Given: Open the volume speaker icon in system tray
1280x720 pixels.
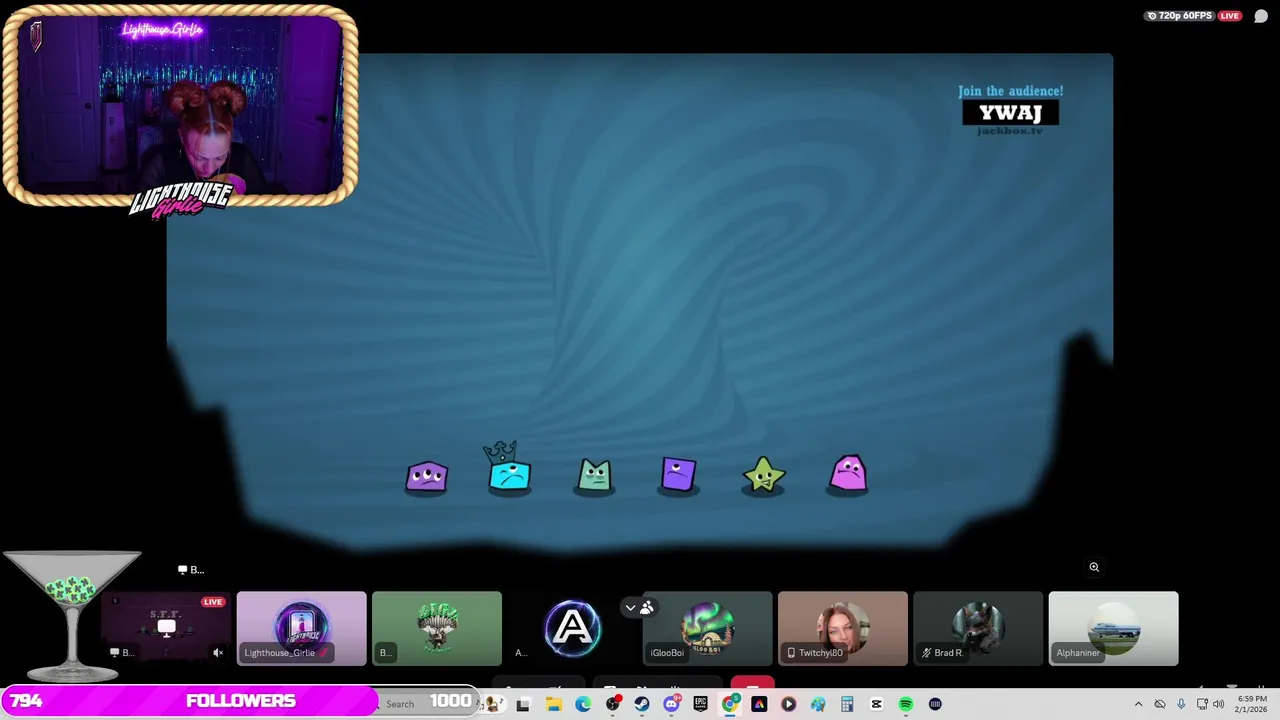Looking at the screenshot, I should (x=1218, y=704).
